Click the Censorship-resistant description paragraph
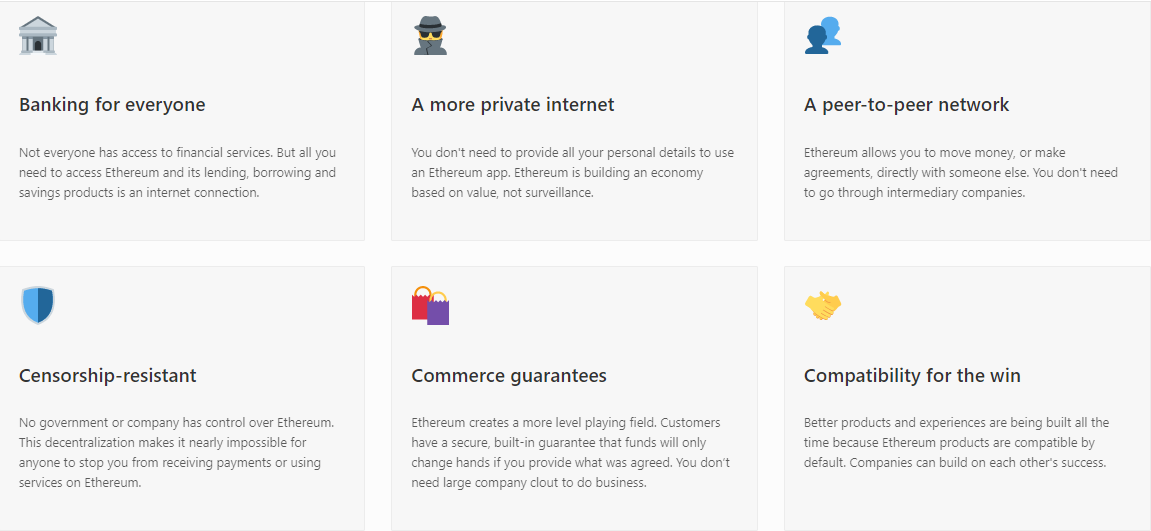The width and height of the screenshot is (1151, 531). [x=176, y=452]
